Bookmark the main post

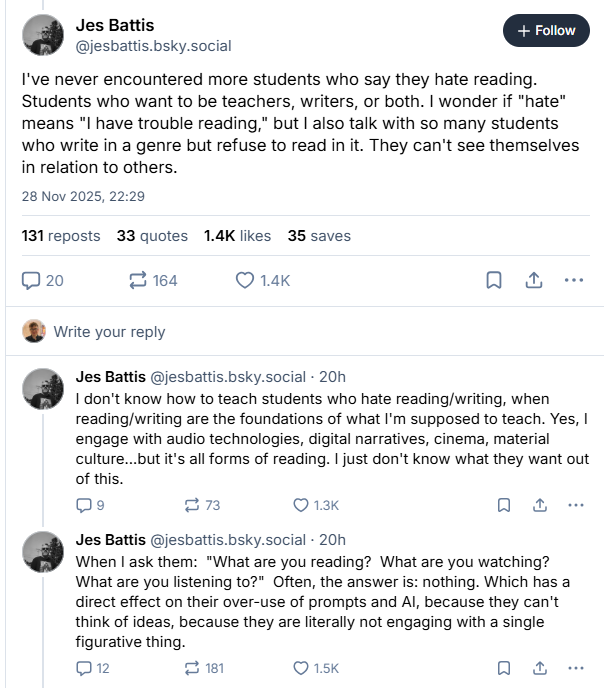493,281
